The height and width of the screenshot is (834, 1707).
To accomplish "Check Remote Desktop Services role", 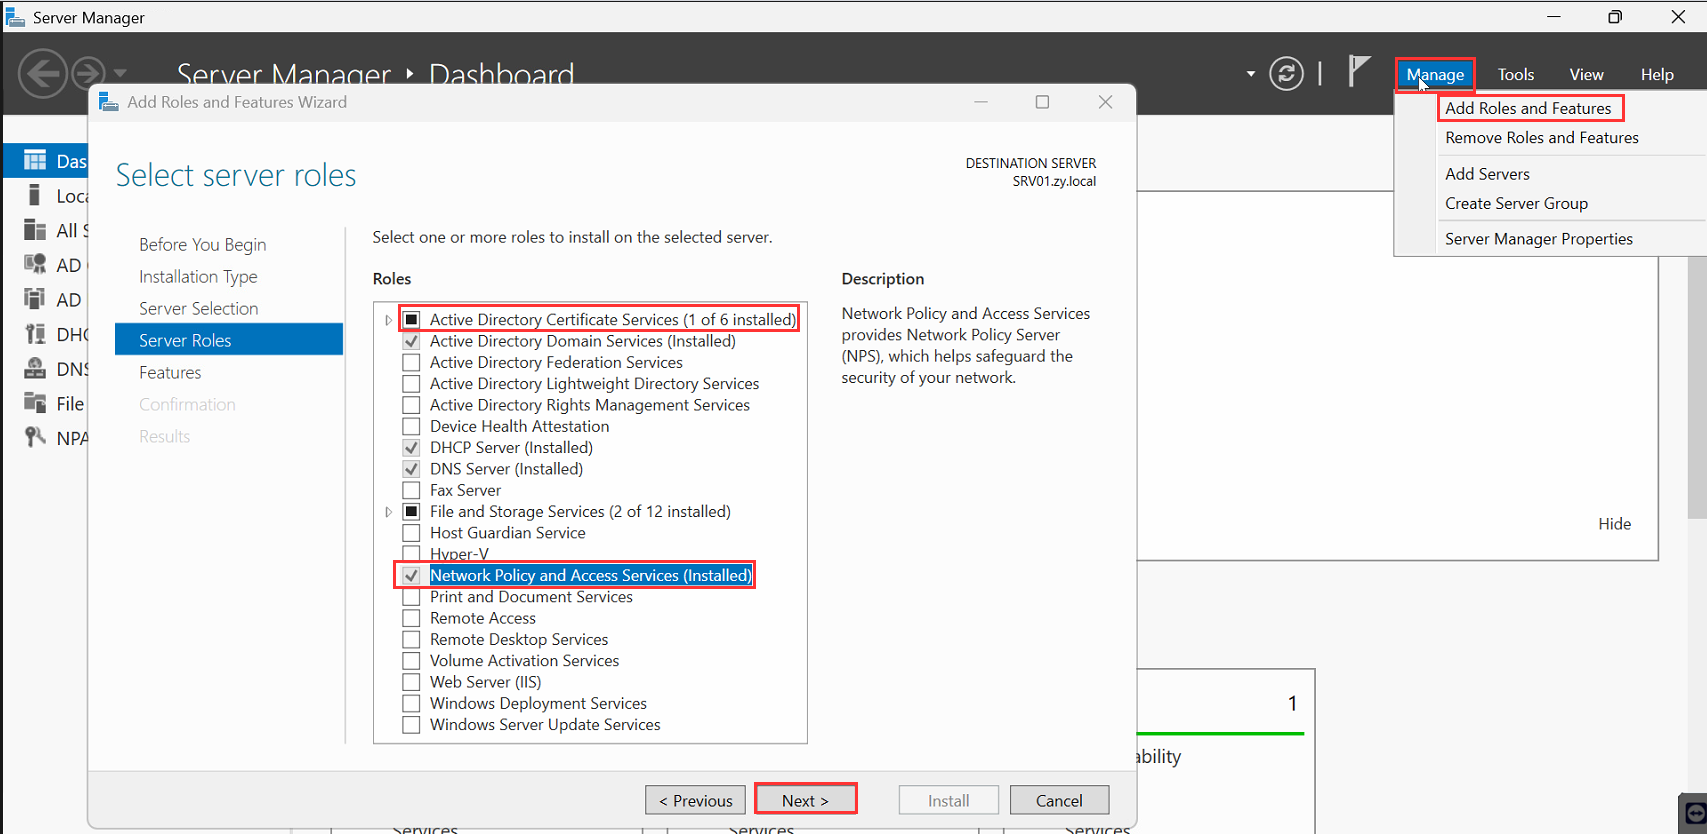I will pyautogui.click(x=411, y=640).
